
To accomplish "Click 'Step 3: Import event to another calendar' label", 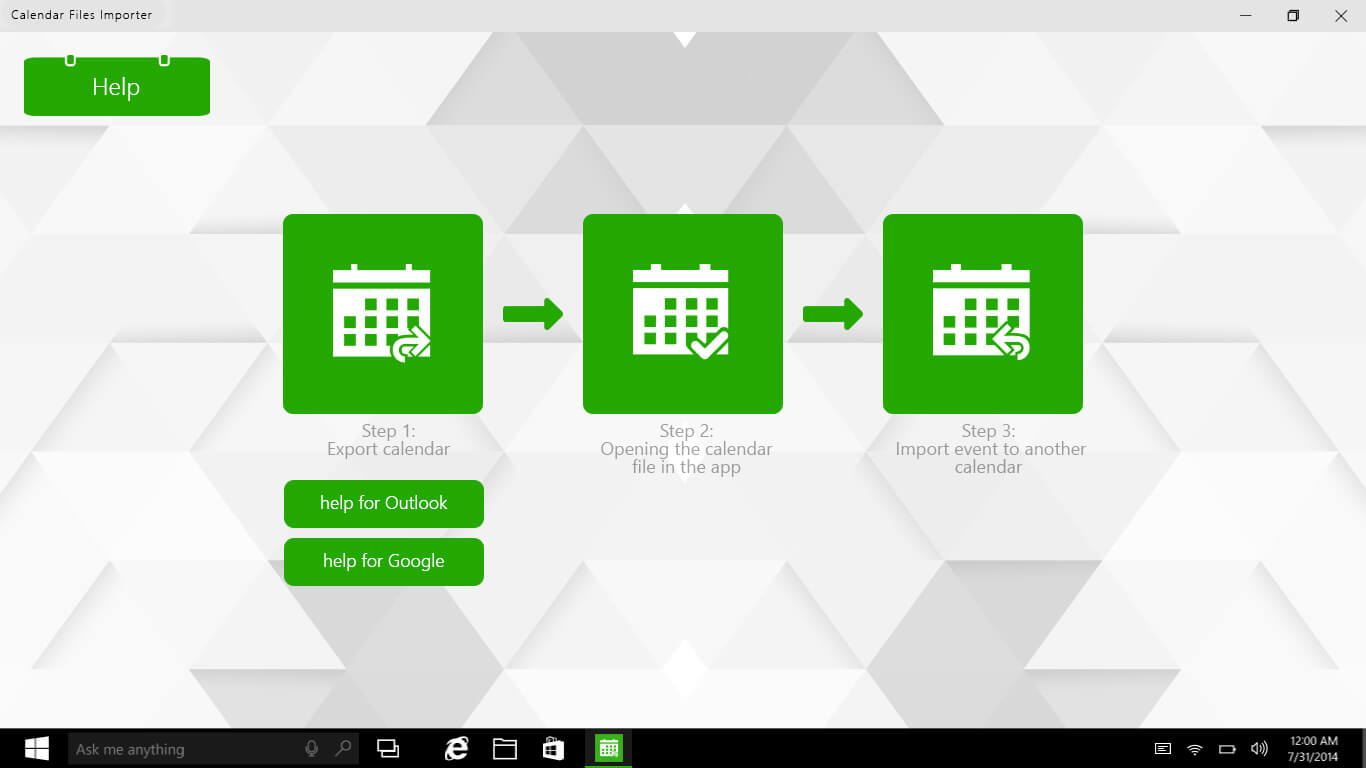I will pos(989,449).
